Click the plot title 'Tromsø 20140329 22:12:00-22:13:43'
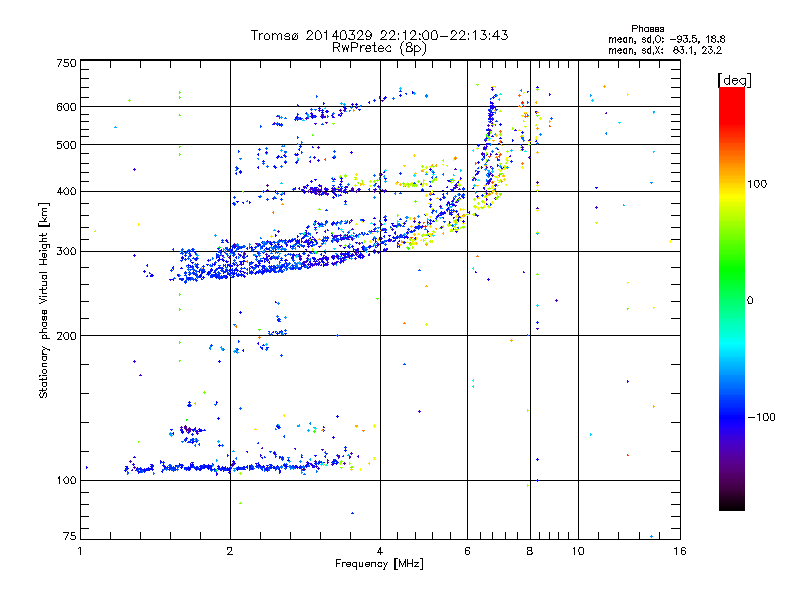The width and height of the screenshot is (800, 600). pyautogui.click(x=379, y=35)
